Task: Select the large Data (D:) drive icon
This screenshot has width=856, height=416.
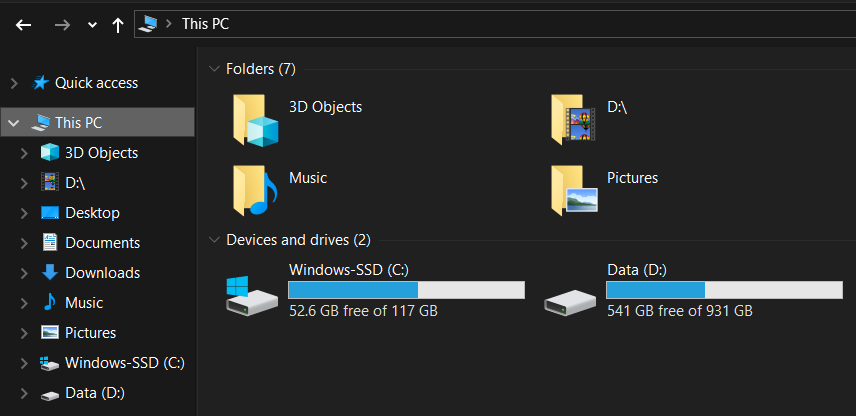Action: tap(570, 302)
